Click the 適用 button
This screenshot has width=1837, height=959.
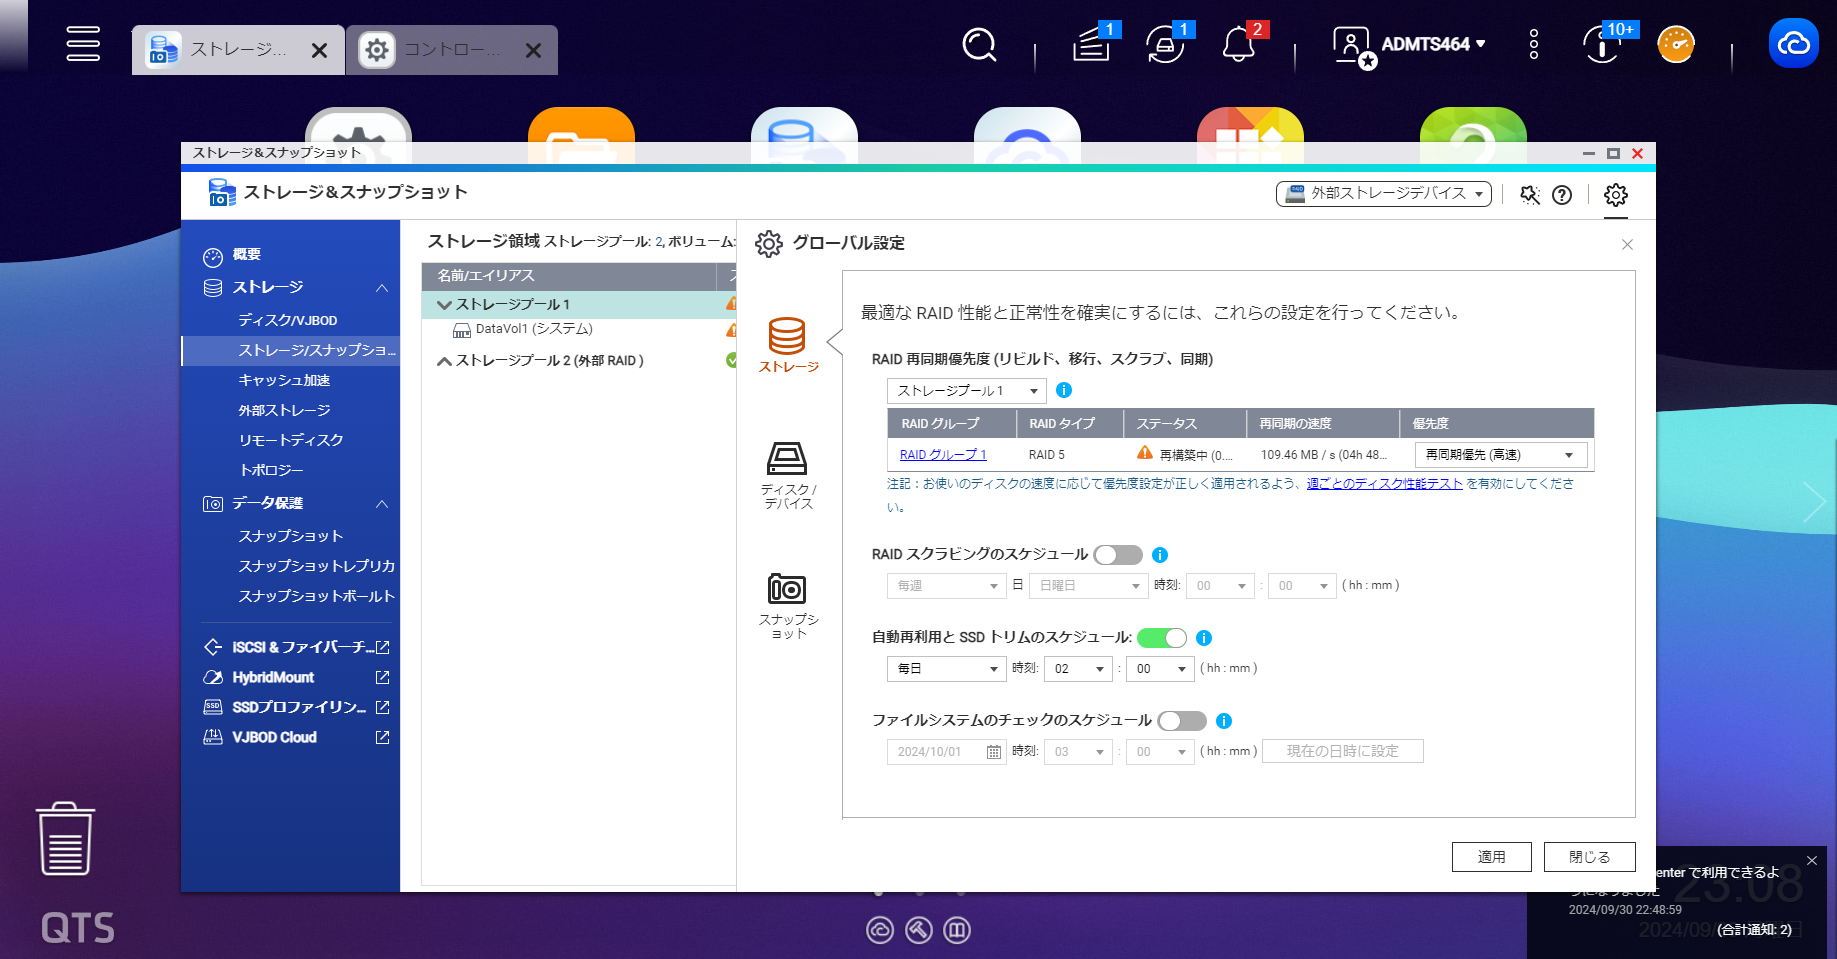pos(1492,857)
